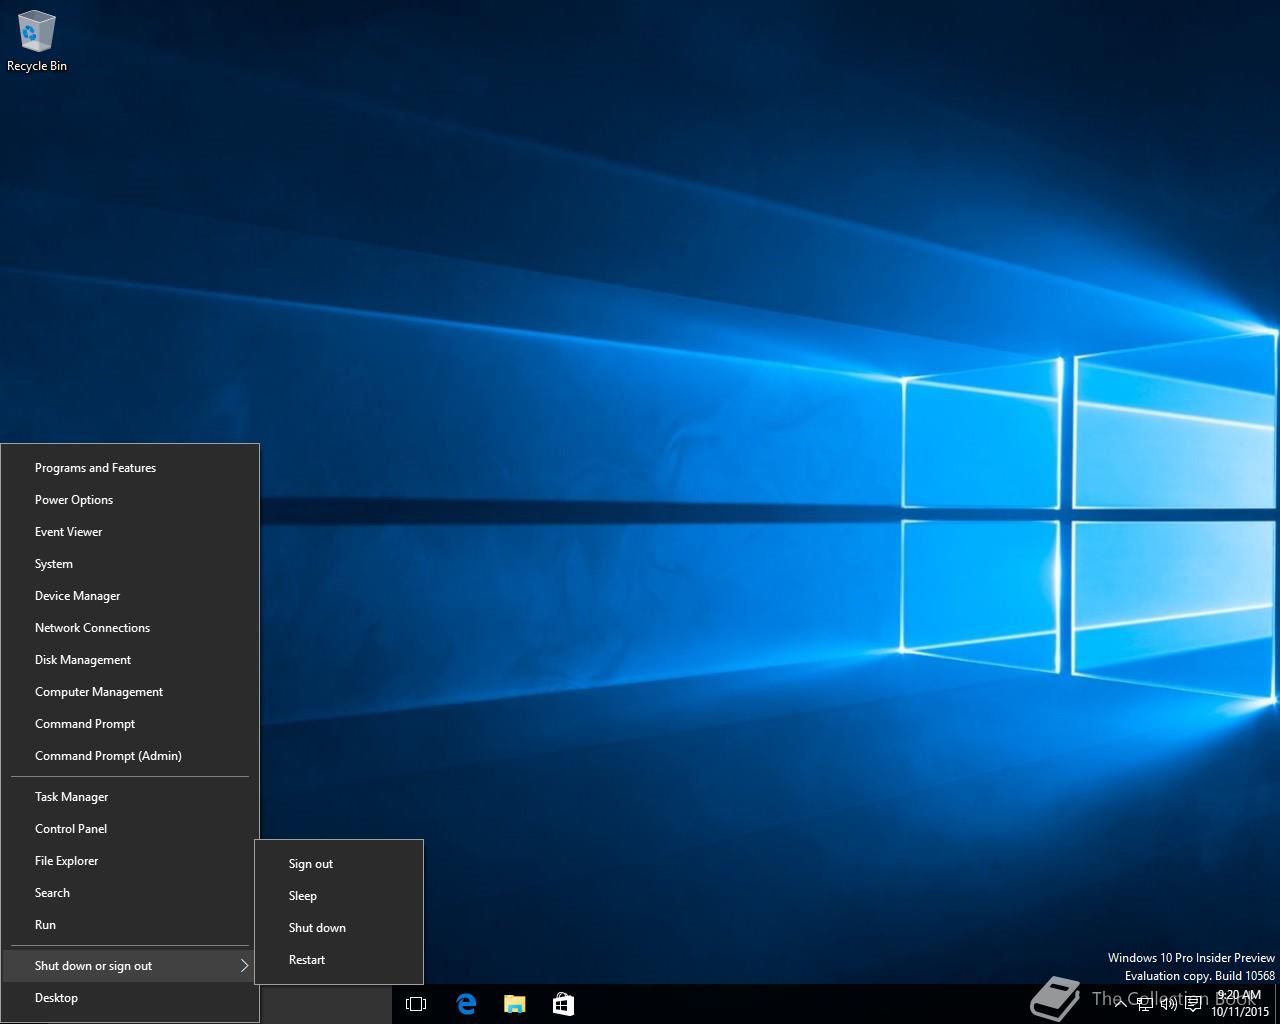Open the network tray icon
The image size is (1280, 1024).
pyautogui.click(x=1144, y=1004)
